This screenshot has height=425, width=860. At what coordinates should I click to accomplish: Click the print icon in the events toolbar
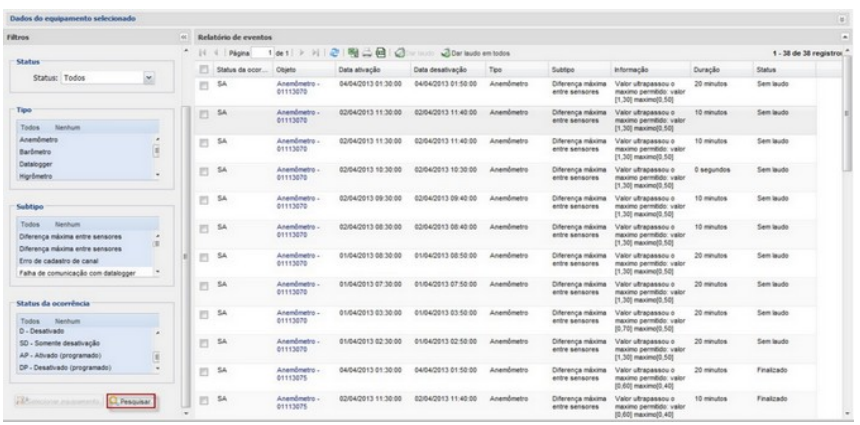pyautogui.click(x=367, y=51)
